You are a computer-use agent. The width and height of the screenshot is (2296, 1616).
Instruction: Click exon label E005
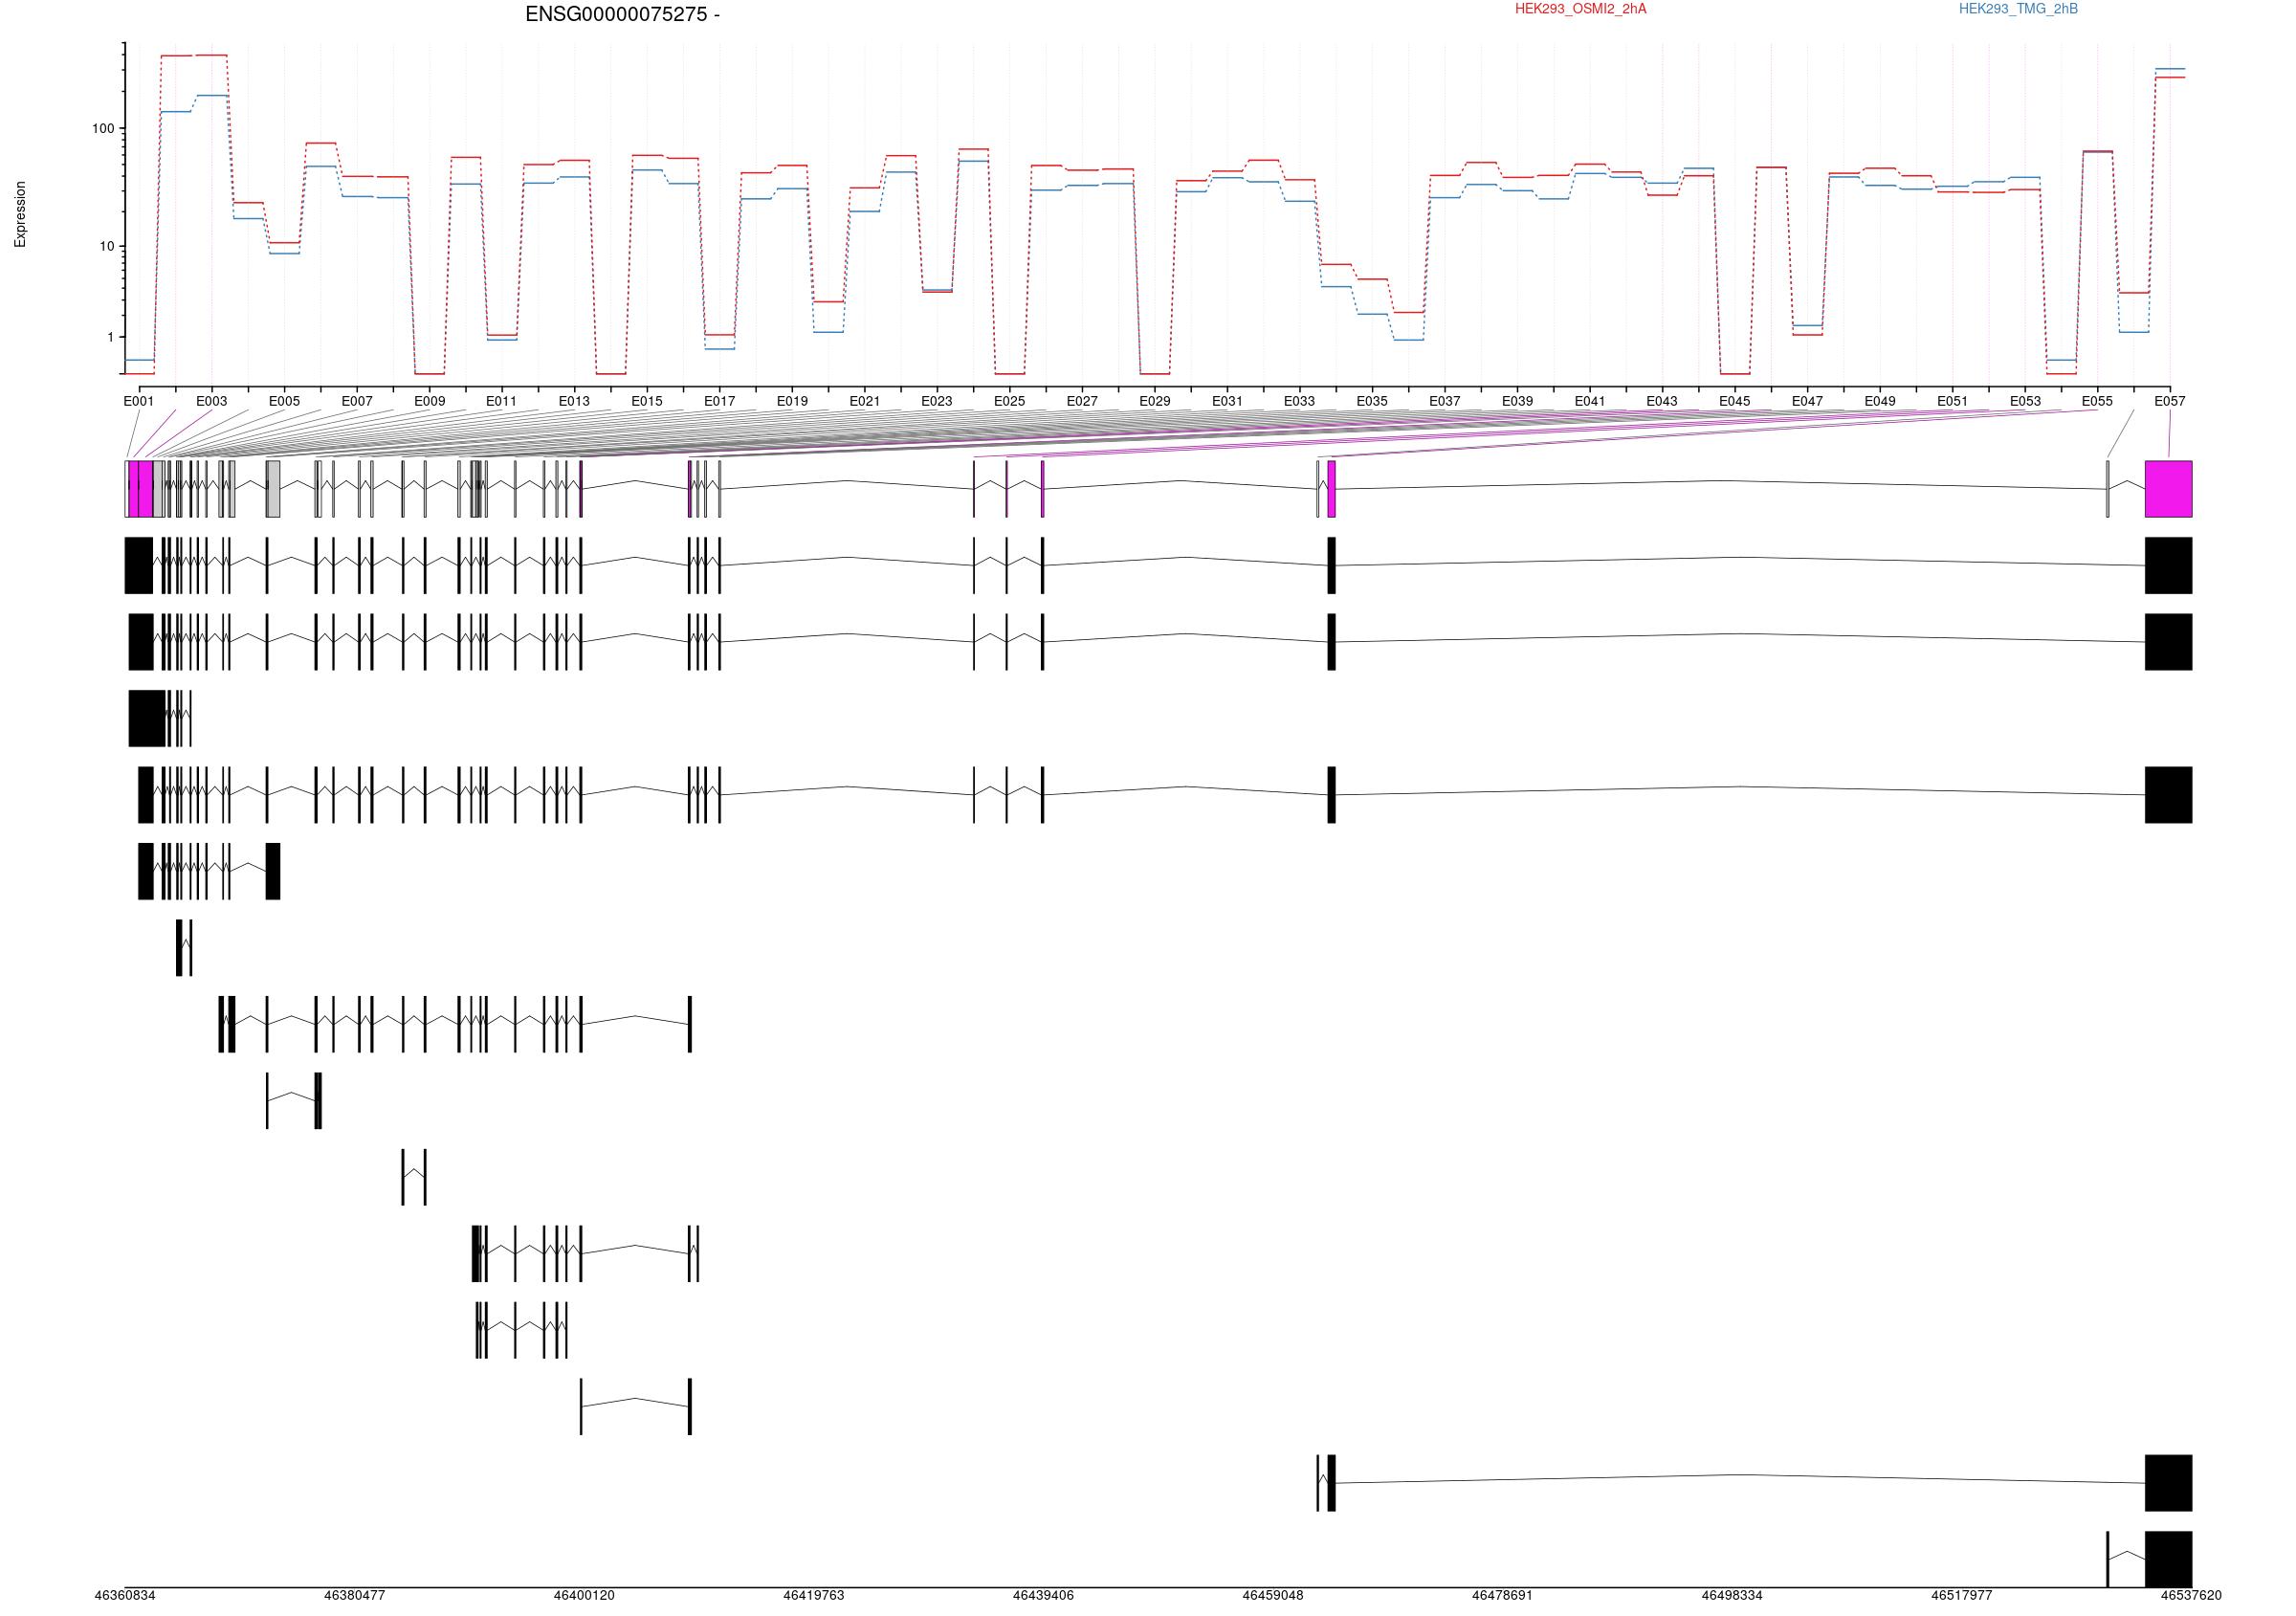[284, 401]
